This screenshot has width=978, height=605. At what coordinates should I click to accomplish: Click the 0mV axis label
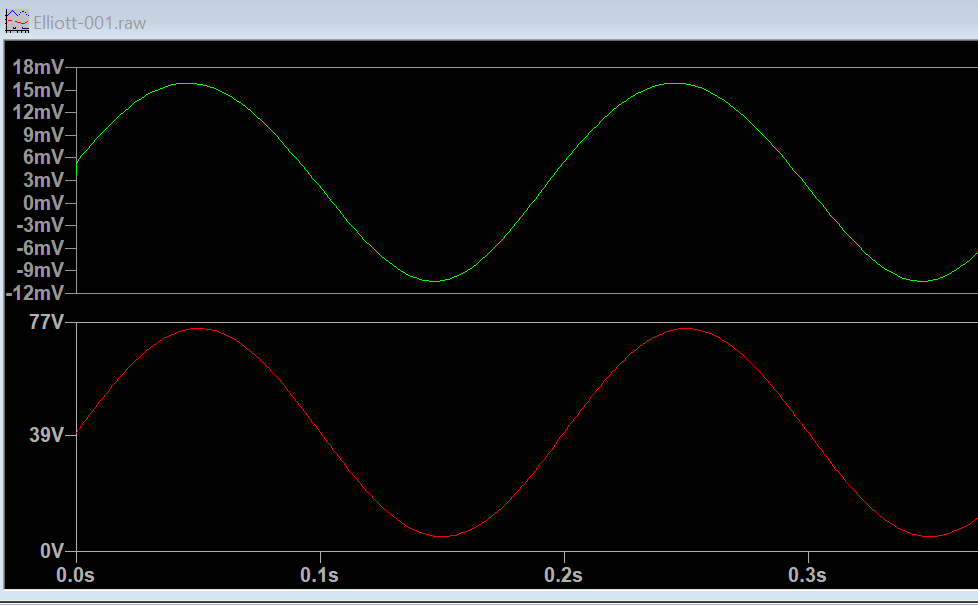43,203
